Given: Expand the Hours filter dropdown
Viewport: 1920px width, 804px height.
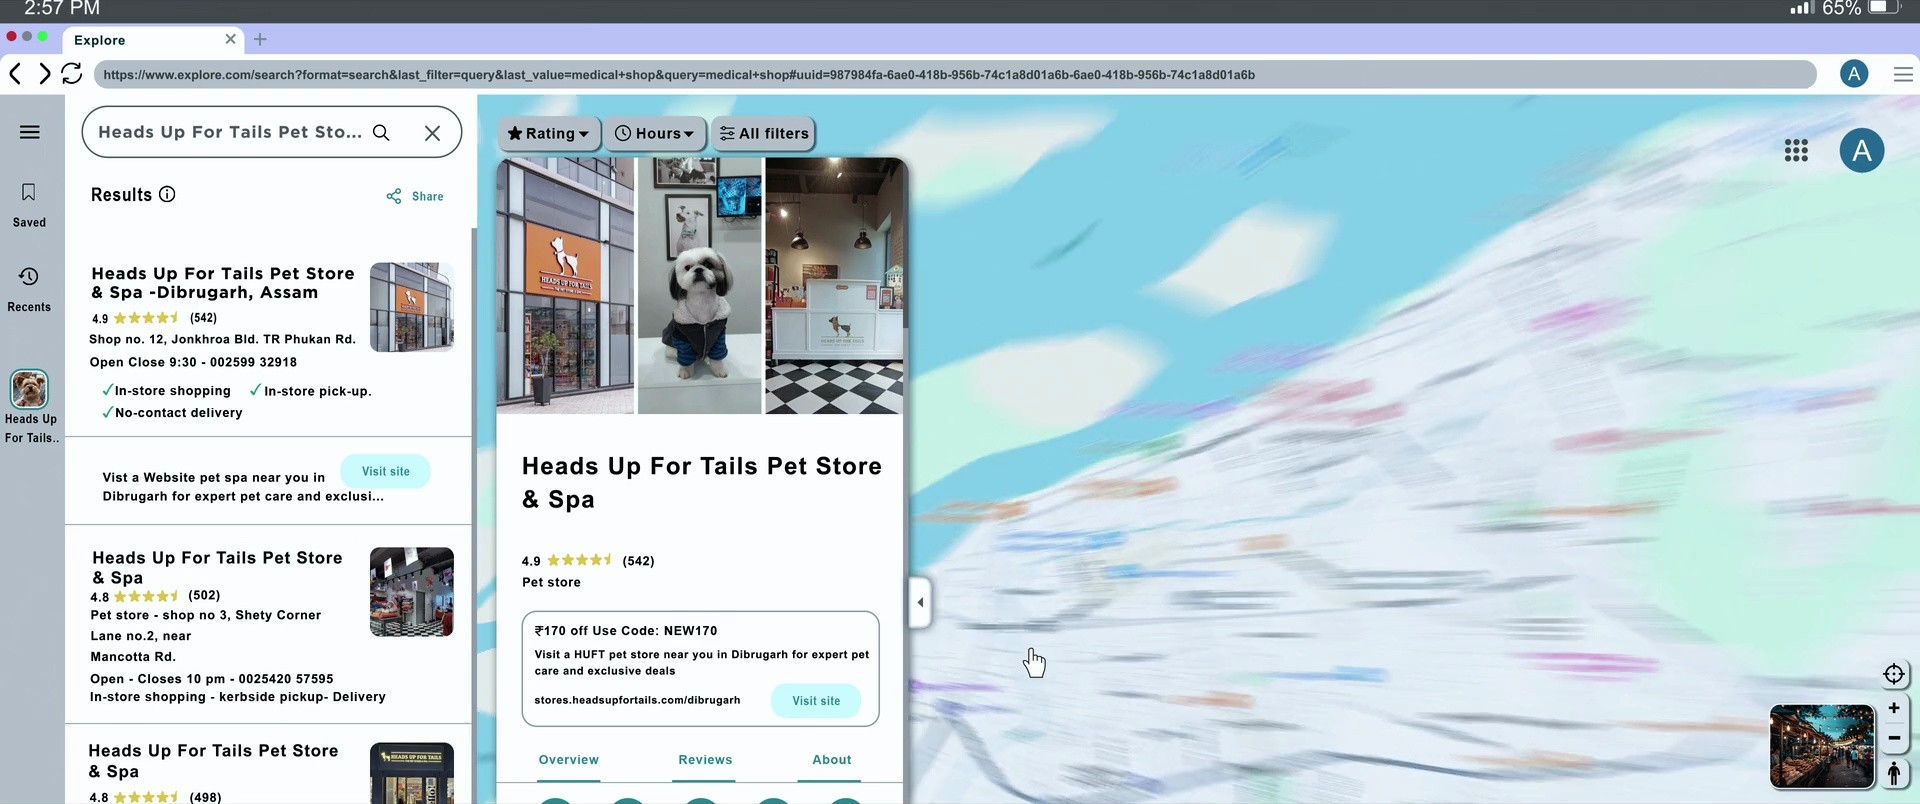Looking at the screenshot, I should (x=654, y=133).
